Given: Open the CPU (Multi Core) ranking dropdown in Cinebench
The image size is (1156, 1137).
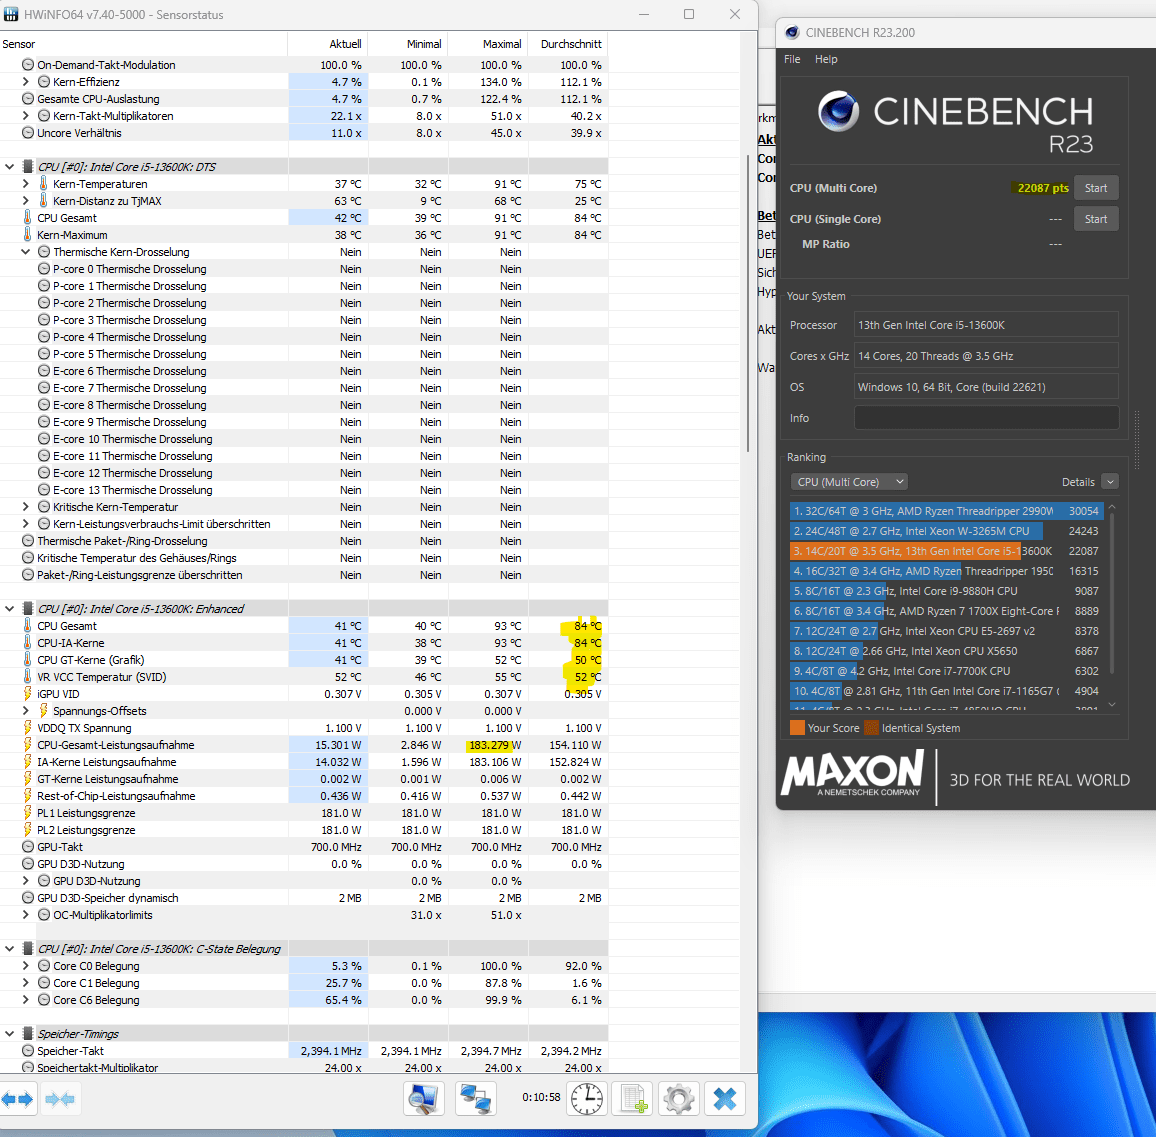Looking at the screenshot, I should click(849, 481).
